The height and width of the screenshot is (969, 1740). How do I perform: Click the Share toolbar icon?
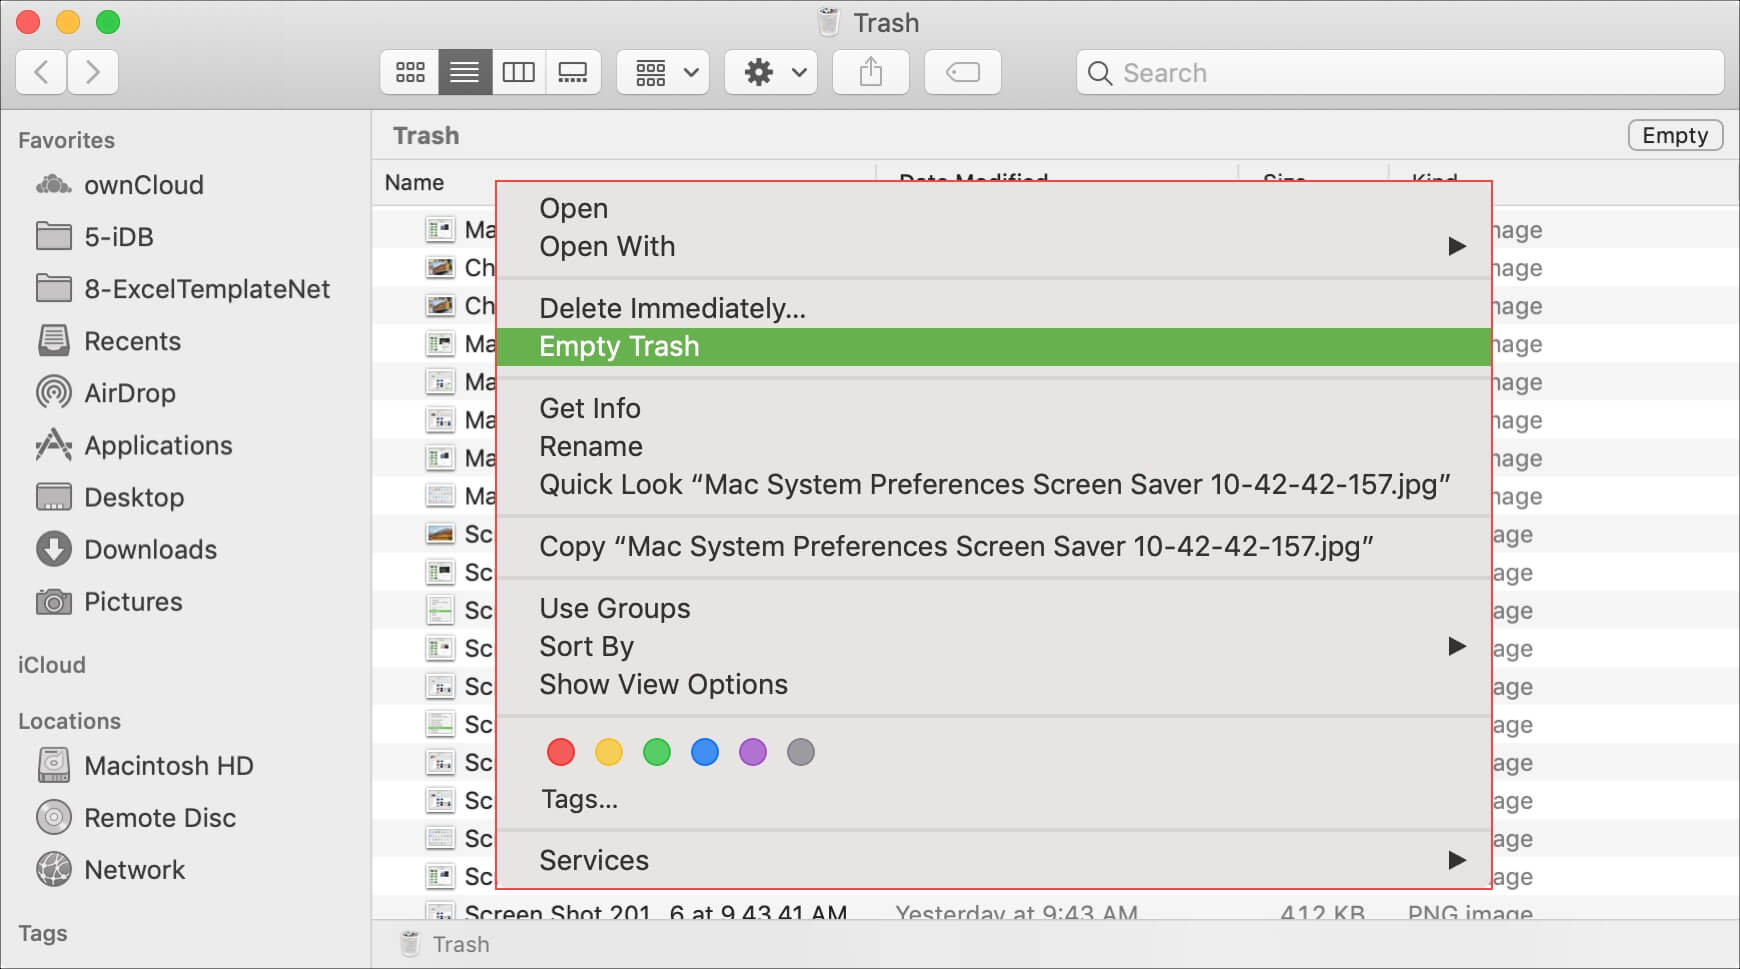[x=870, y=73]
